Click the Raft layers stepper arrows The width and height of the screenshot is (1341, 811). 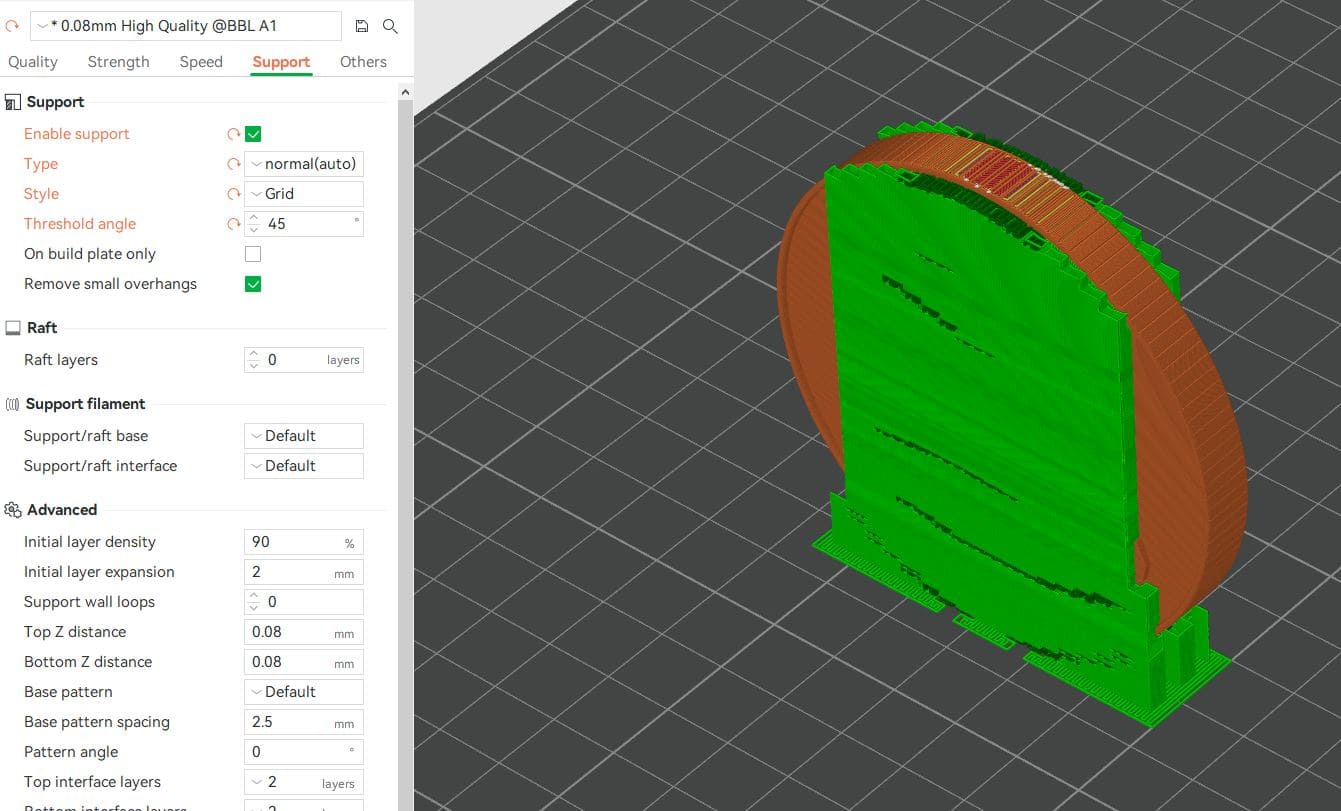tap(253, 360)
